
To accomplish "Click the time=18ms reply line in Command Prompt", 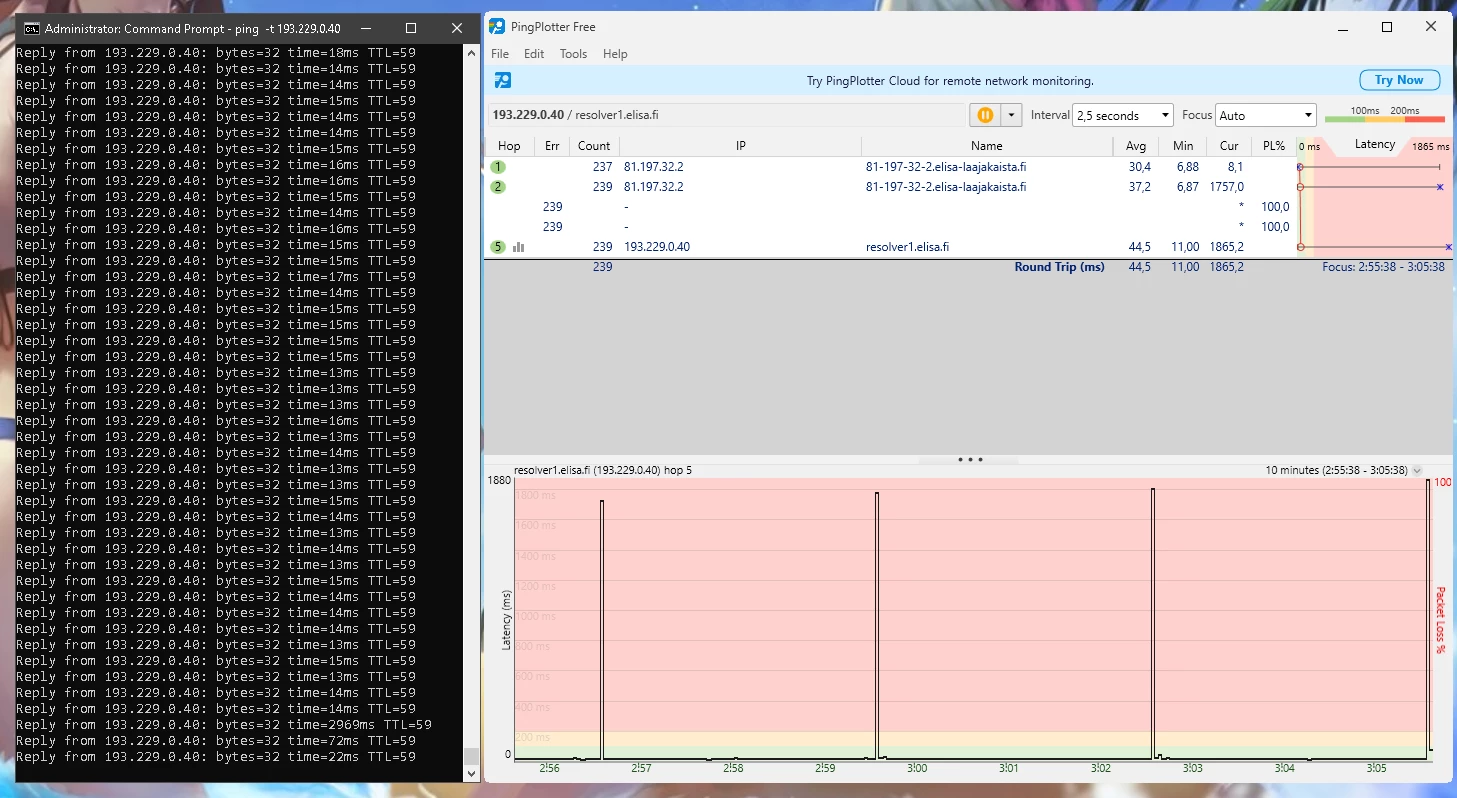I will pos(215,53).
